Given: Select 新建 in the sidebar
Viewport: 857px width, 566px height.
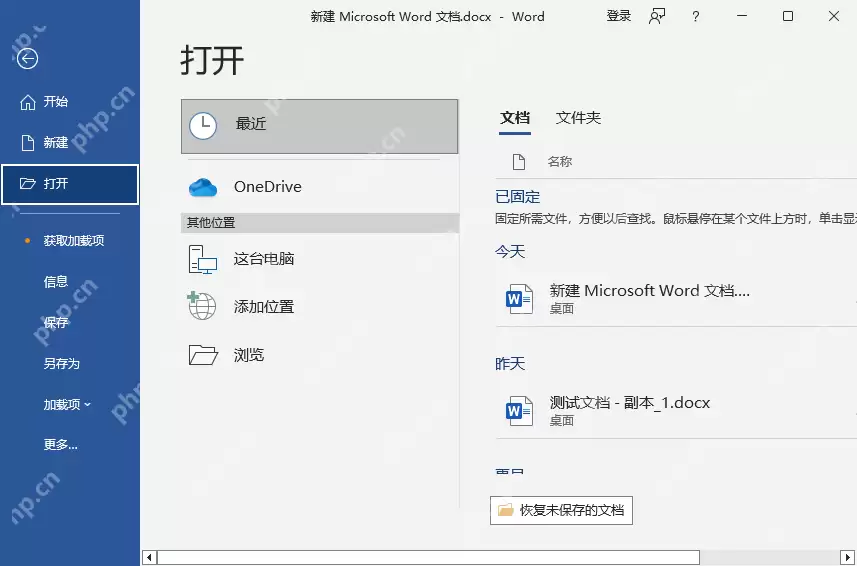Looking at the screenshot, I should [69, 143].
